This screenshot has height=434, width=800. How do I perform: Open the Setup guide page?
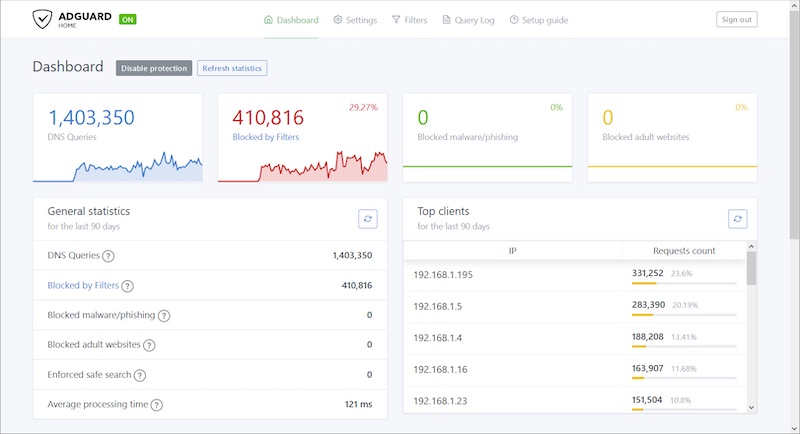tap(539, 20)
